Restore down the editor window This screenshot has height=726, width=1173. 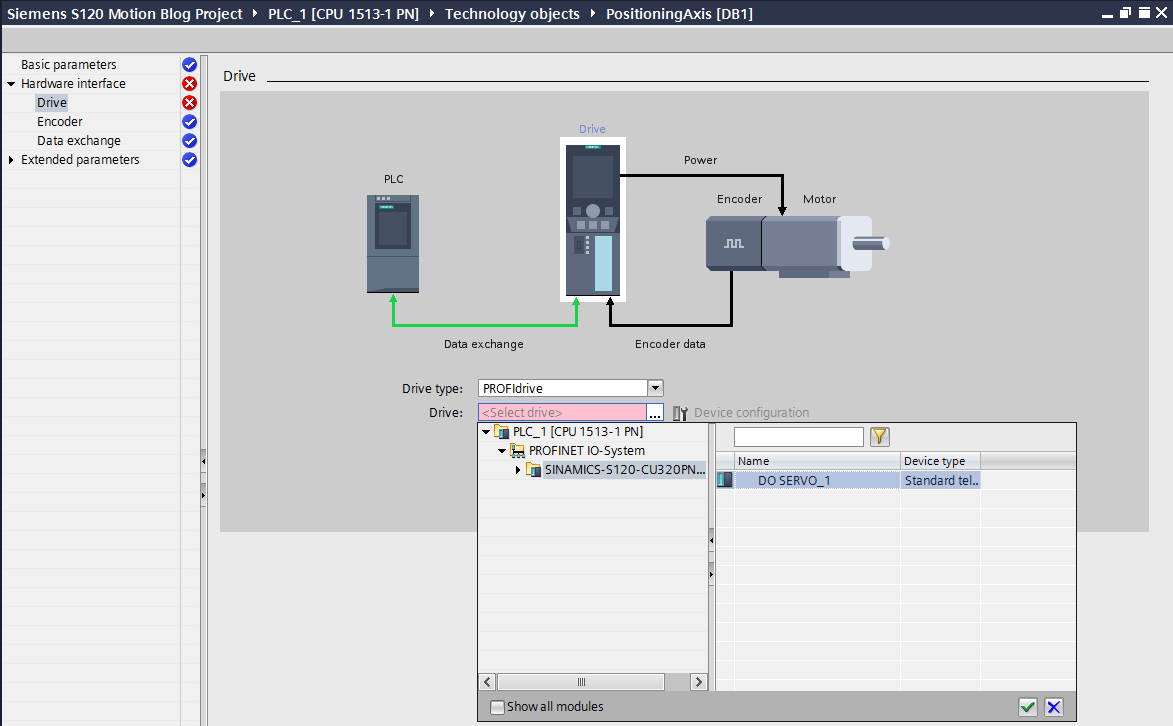pos(1125,13)
